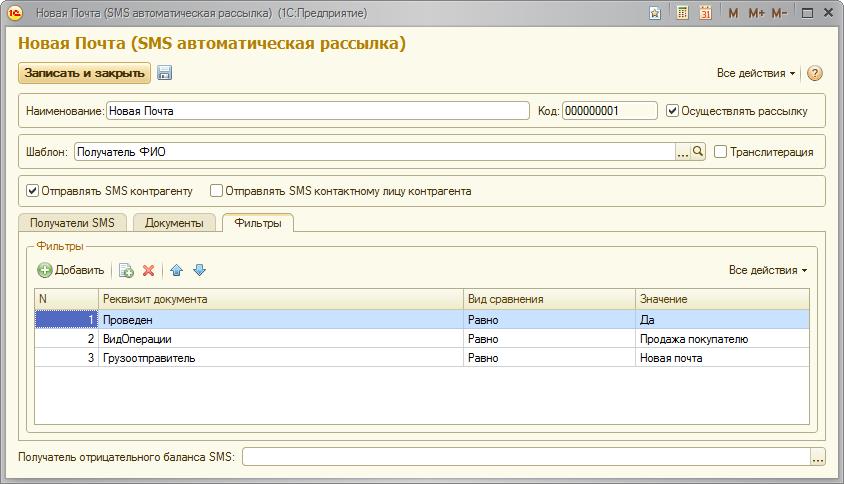Close the Новая Почта window
The image size is (844, 484).
[828, 13]
